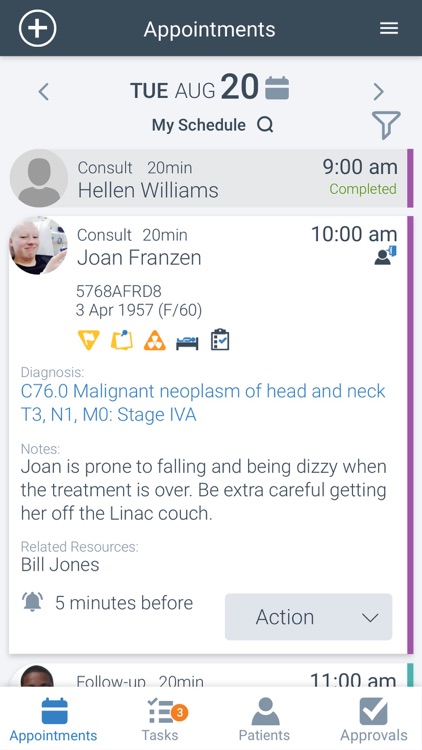Screen dimensions: 422x750
Task: Switch to the Patients tab
Action: tap(265, 719)
